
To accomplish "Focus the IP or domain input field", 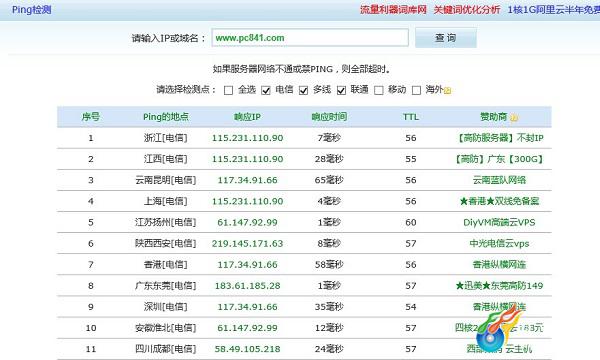I will [x=310, y=38].
